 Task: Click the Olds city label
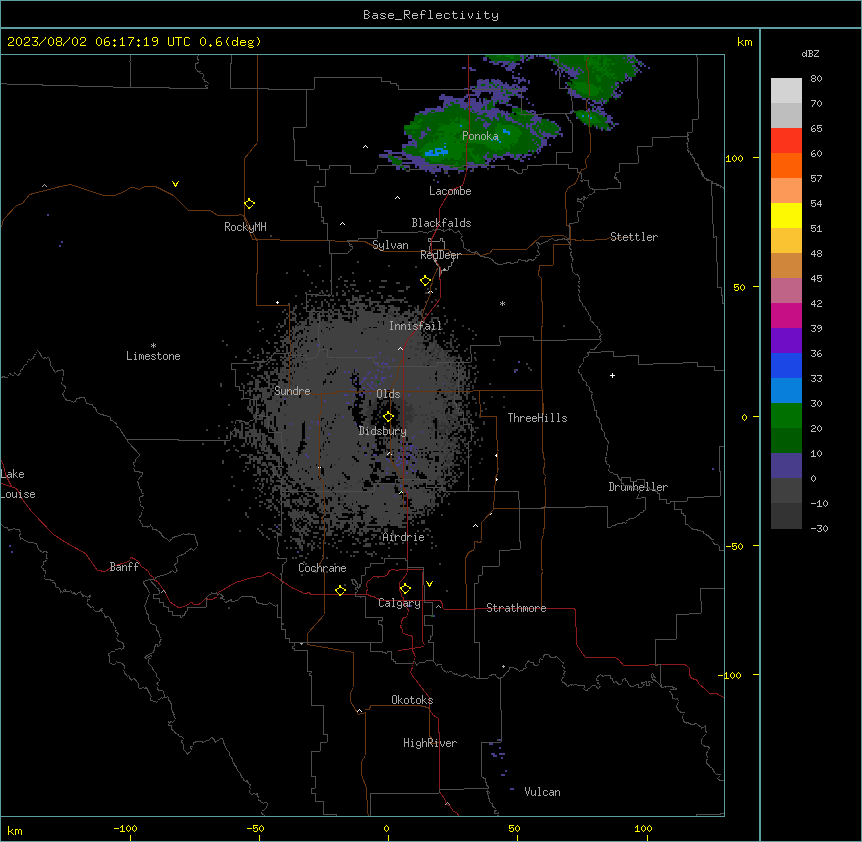click(x=388, y=394)
